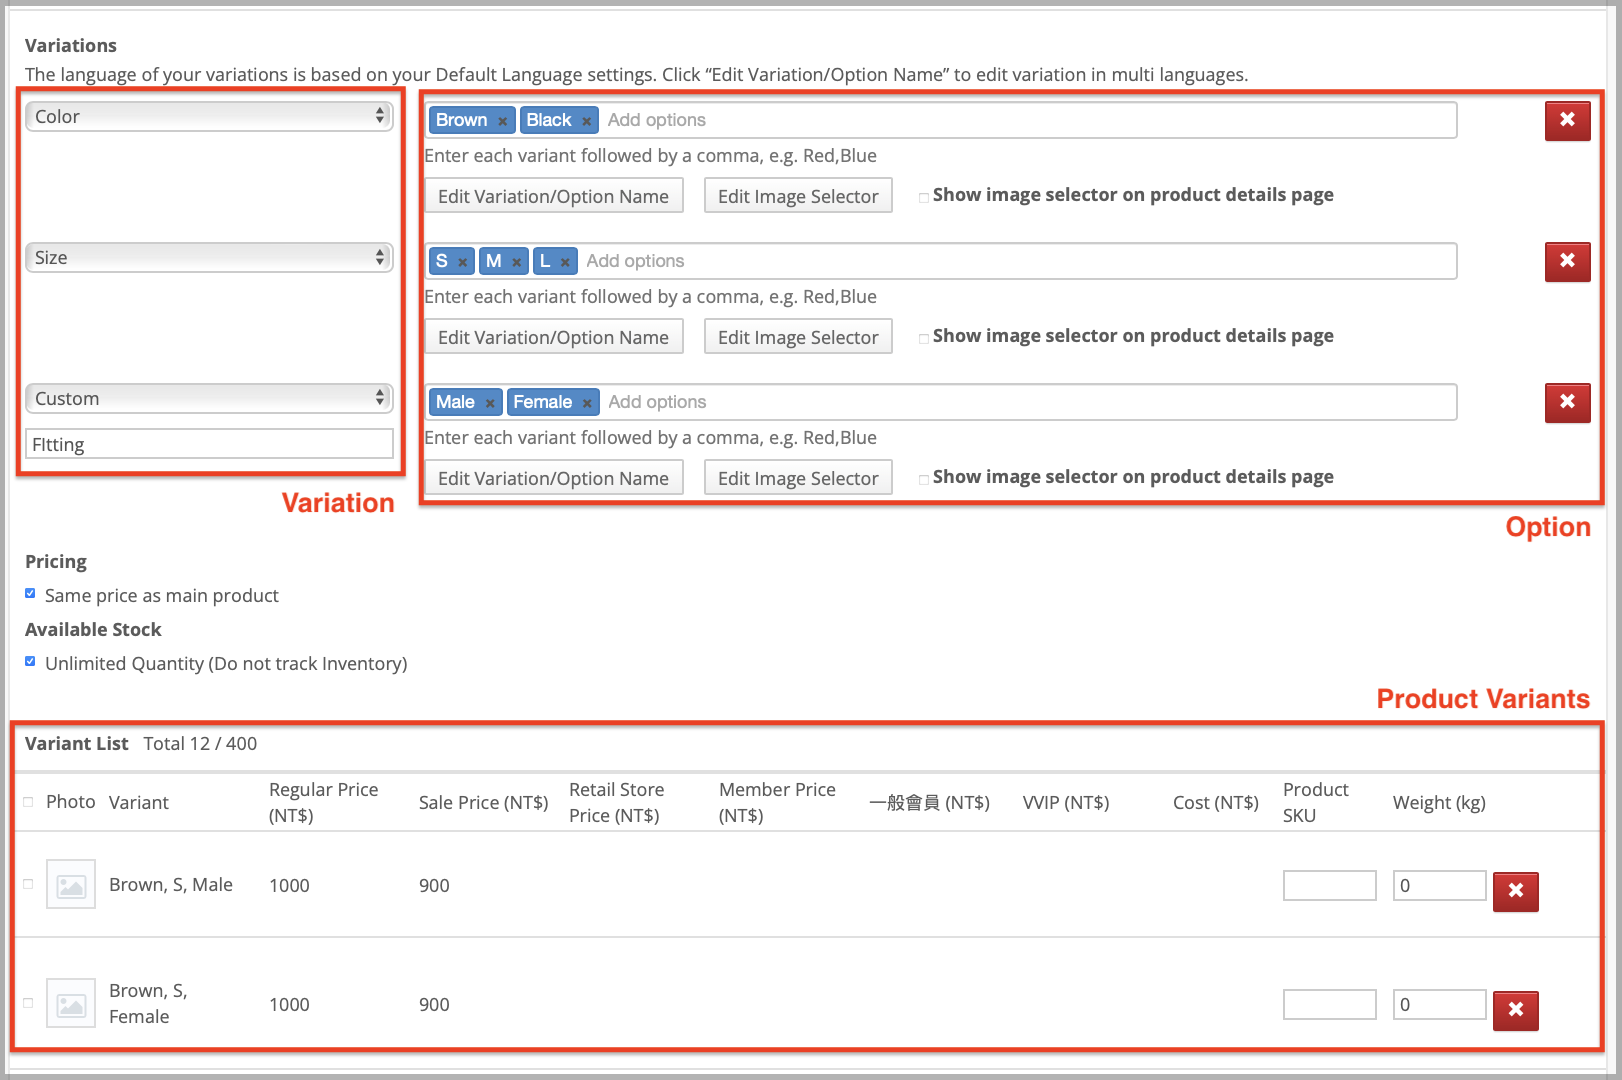Open the Size variation dropdown
This screenshot has height=1080, width=1622.
click(x=208, y=257)
